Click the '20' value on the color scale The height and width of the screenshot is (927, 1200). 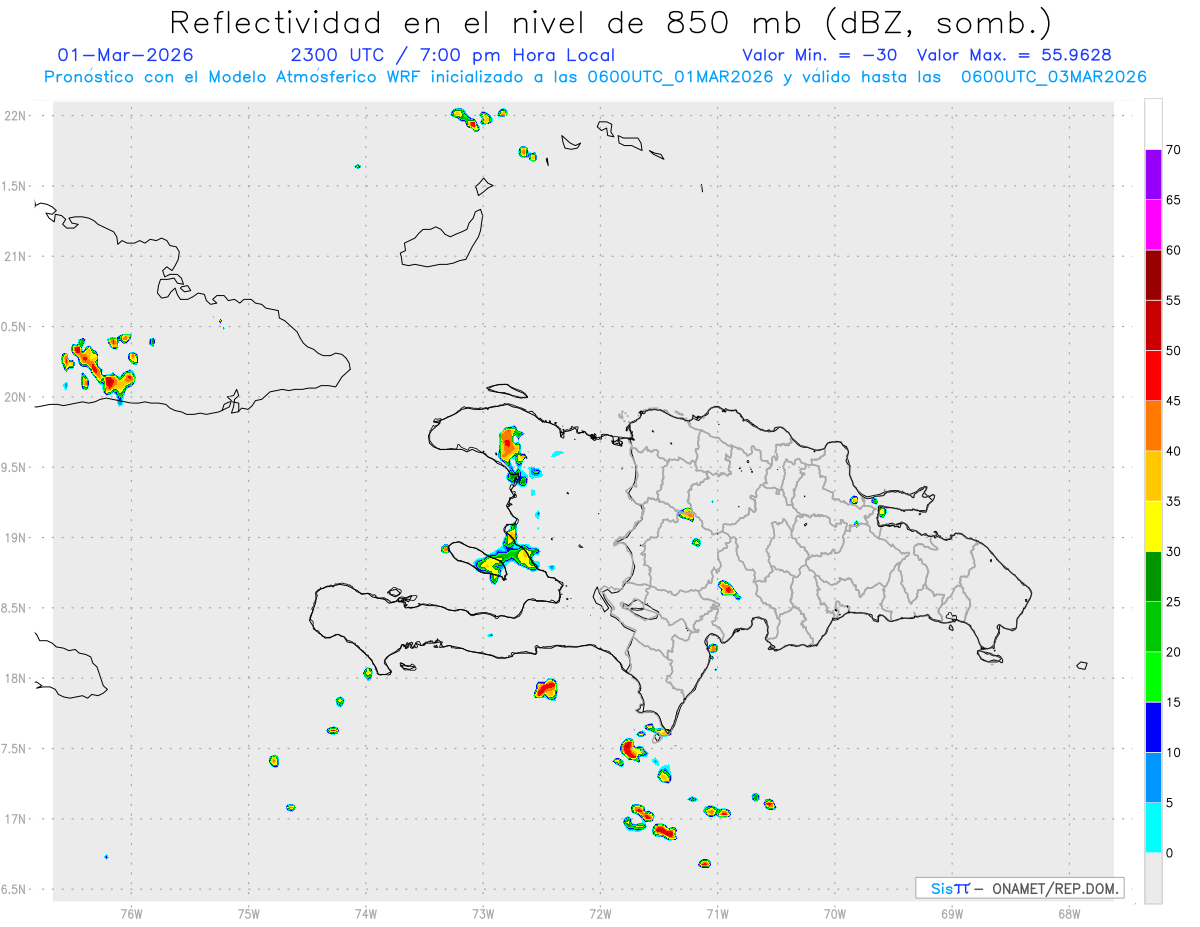click(x=1174, y=652)
